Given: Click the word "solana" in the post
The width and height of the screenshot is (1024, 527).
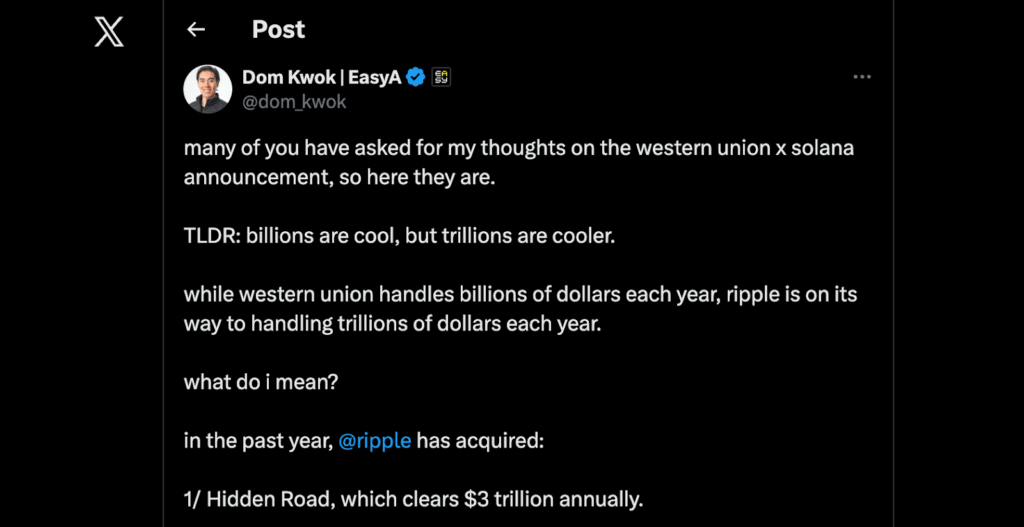Looking at the screenshot, I should pos(823,148).
